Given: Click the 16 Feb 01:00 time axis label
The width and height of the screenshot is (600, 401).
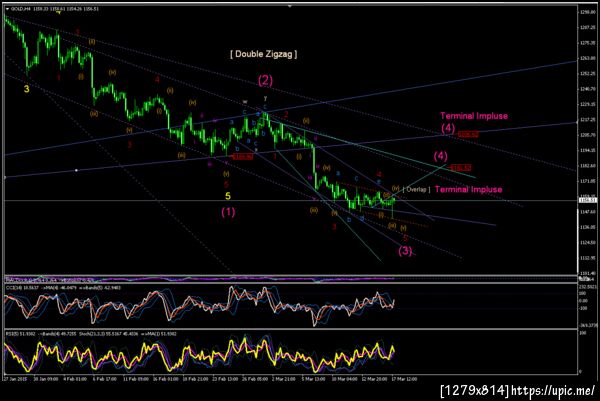Looking at the screenshot, I should point(165,379).
